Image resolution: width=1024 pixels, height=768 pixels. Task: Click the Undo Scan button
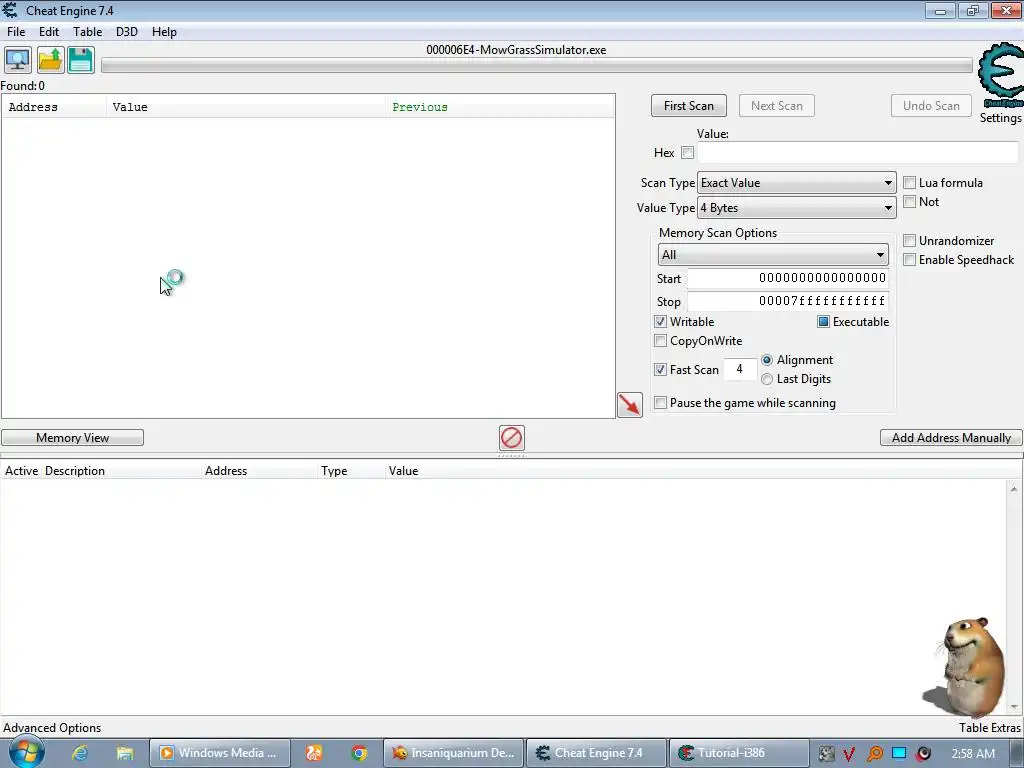coord(931,106)
